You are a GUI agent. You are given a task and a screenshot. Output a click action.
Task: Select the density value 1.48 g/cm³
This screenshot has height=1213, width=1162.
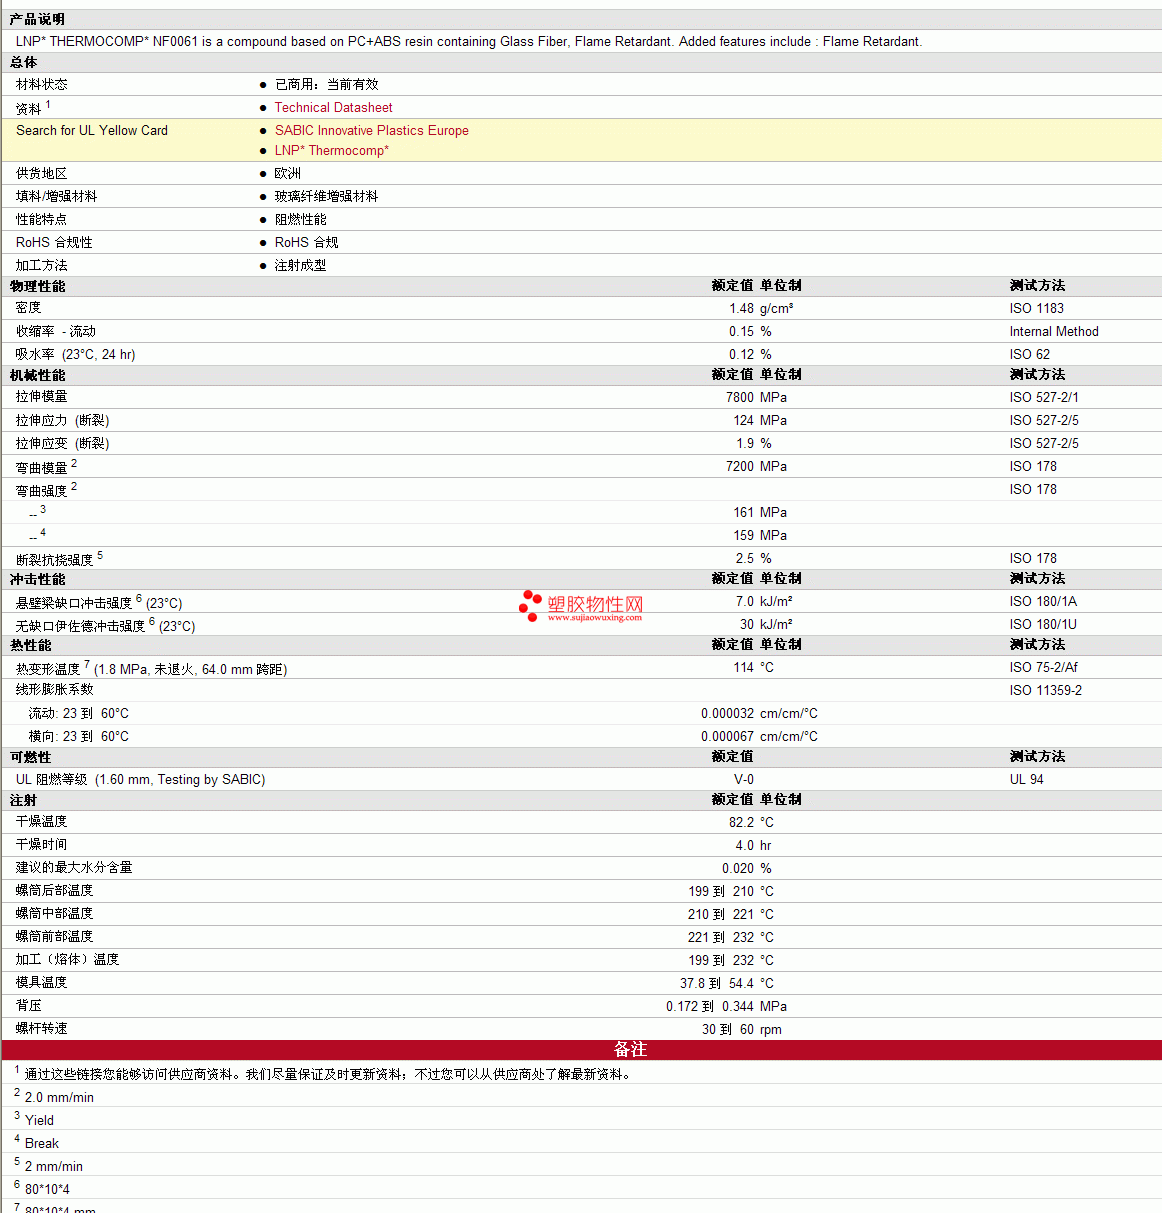click(761, 309)
